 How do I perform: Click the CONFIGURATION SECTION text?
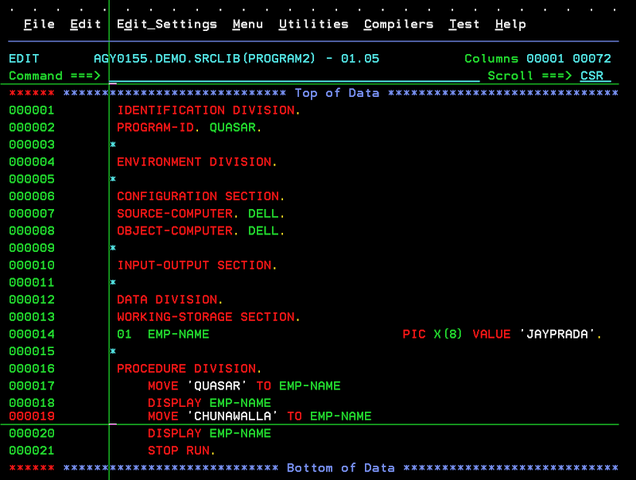click(201, 196)
